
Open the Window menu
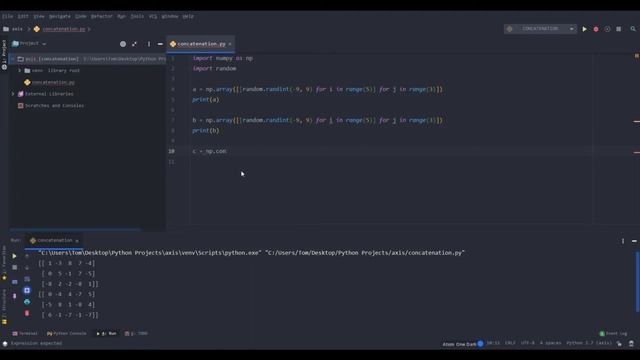click(170, 16)
